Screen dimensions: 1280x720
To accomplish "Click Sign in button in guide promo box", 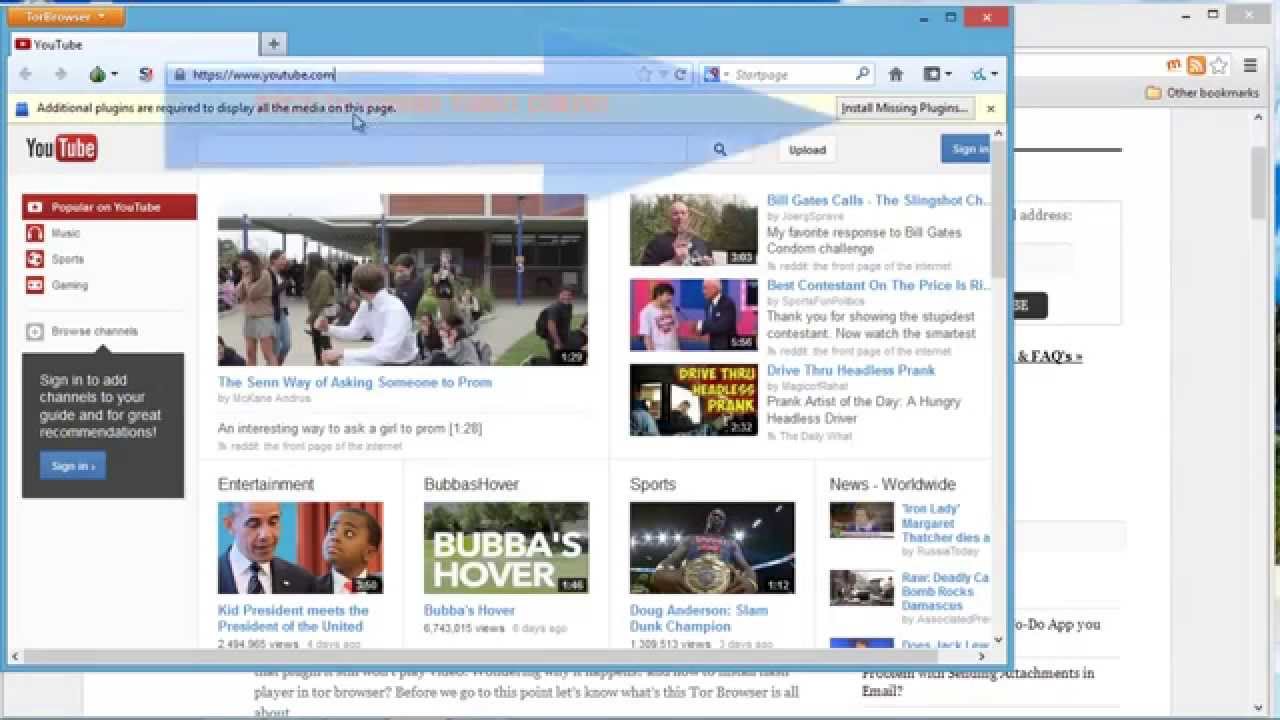I will 73,466.
